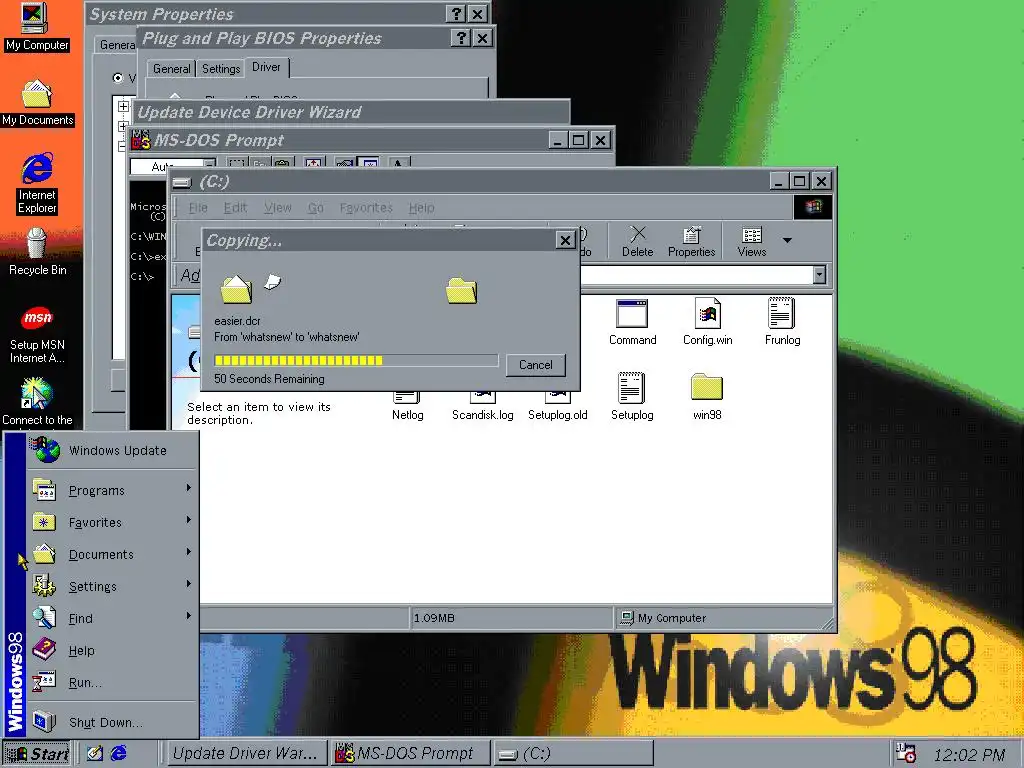The height and width of the screenshot is (768, 1024).
Task: Click the Setup MSN Internet Access icon
Action: pos(37,335)
